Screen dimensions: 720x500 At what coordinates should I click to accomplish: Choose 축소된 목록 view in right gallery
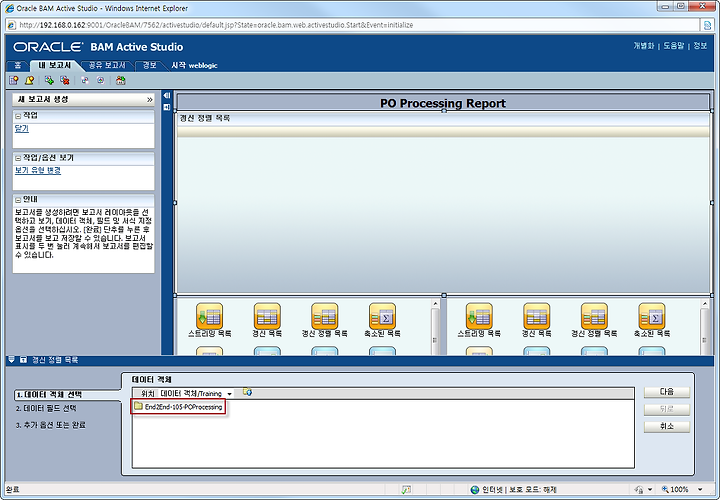point(652,320)
